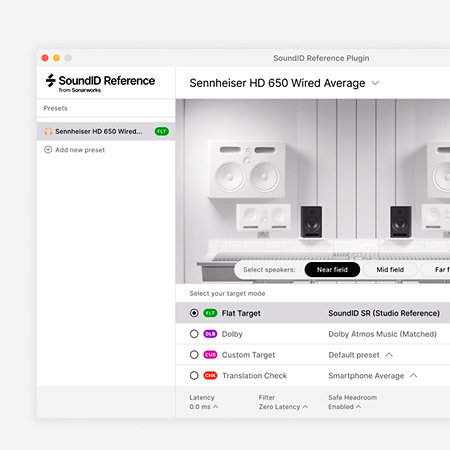Open the Latency 0.0 ms dropdown
The image size is (450, 450).
[204, 407]
